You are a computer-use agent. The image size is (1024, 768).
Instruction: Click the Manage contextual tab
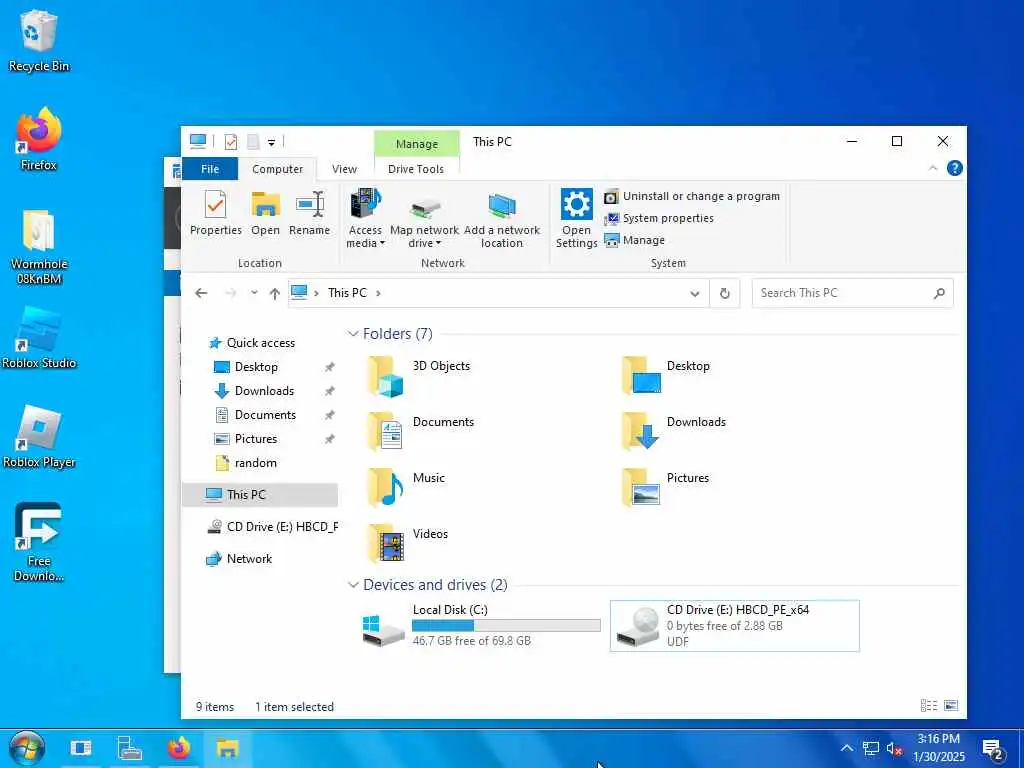(417, 144)
